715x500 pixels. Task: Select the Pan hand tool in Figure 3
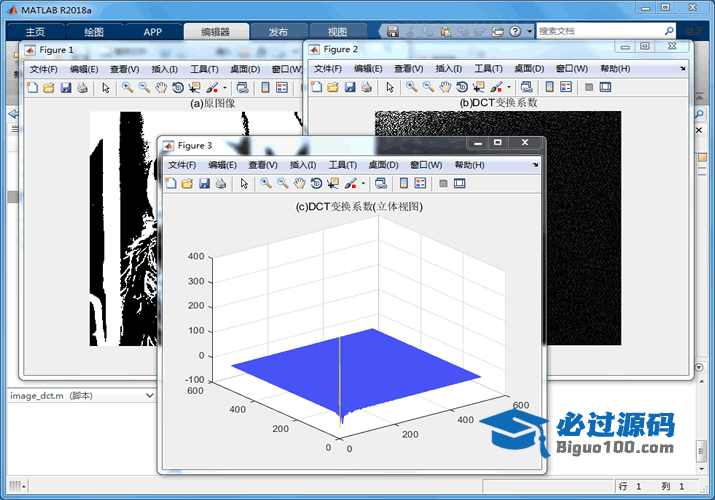pos(299,184)
